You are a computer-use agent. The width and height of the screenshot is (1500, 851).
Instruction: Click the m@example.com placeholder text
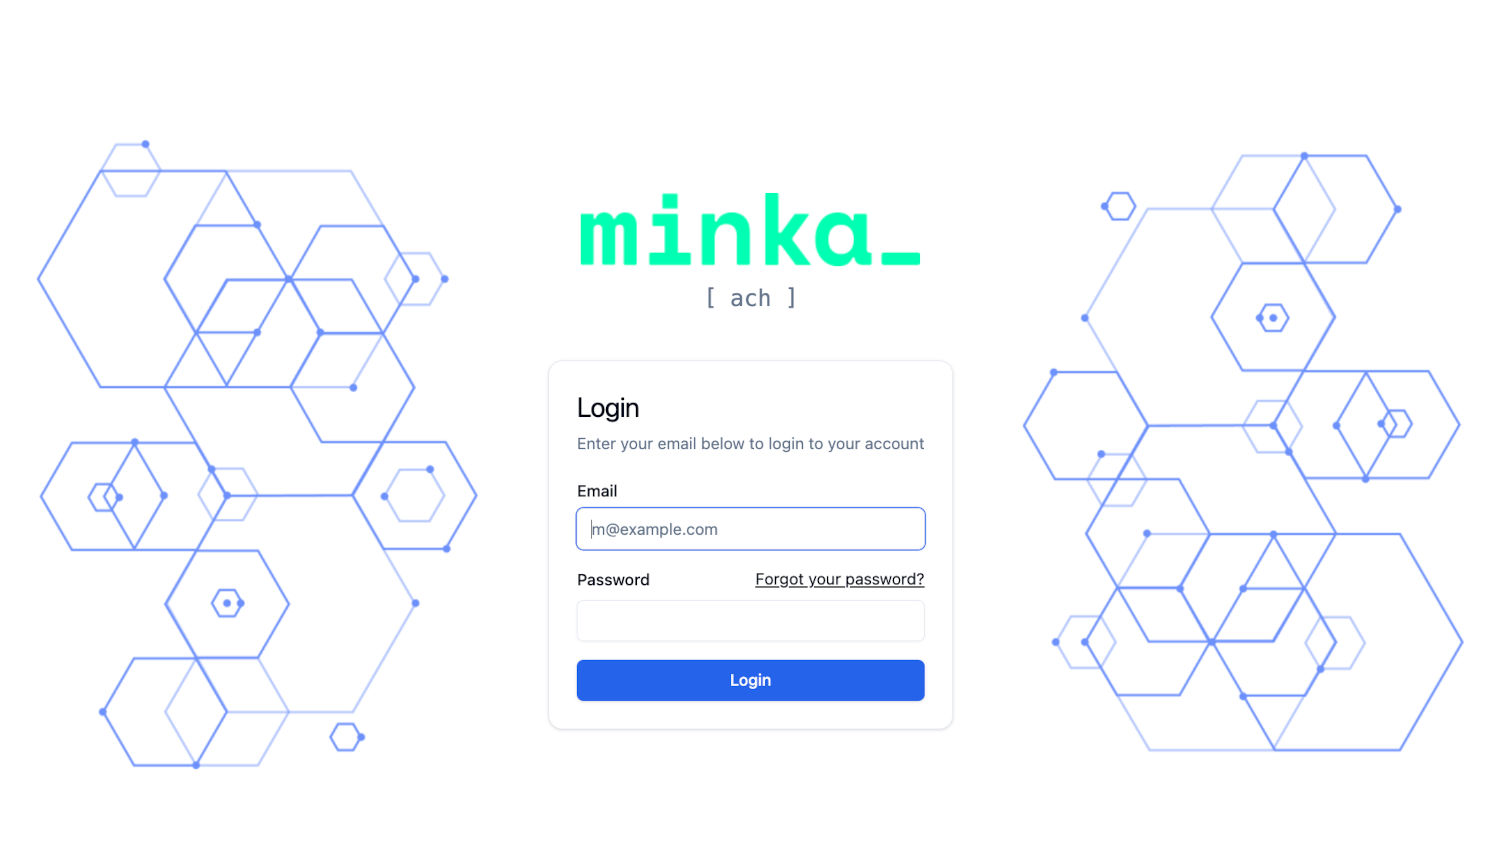click(x=654, y=529)
